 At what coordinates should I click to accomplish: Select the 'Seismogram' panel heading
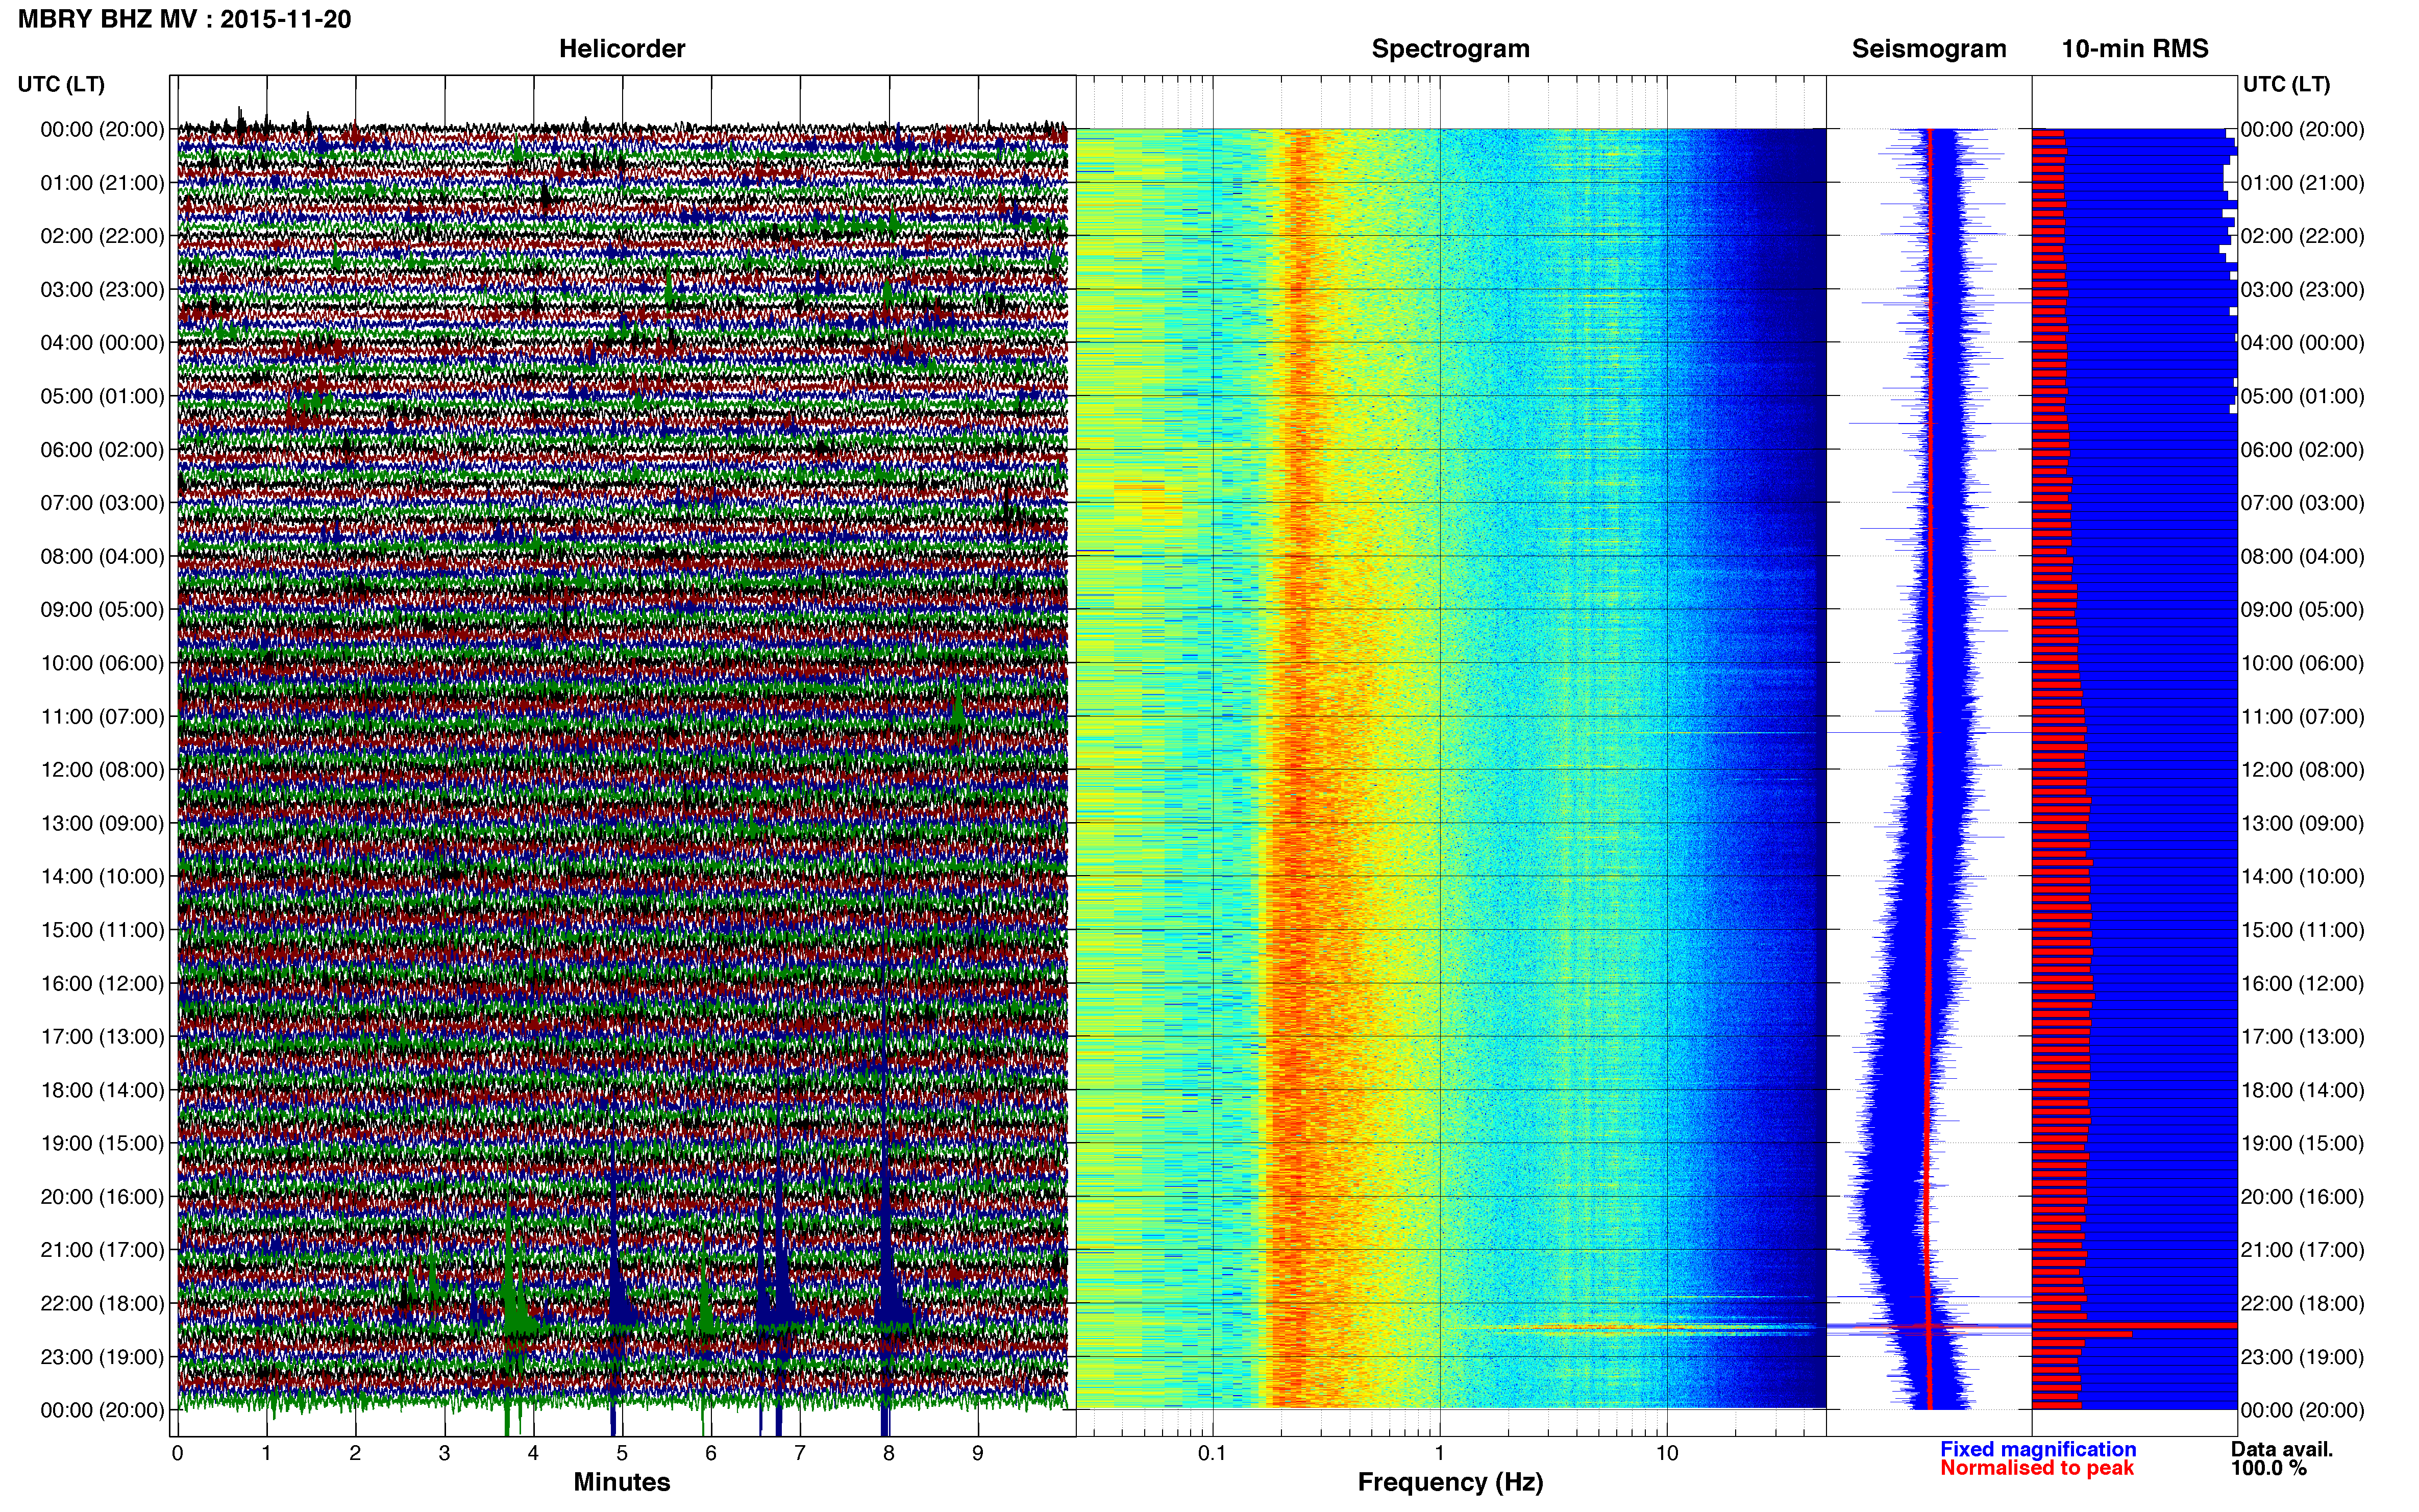(1929, 49)
